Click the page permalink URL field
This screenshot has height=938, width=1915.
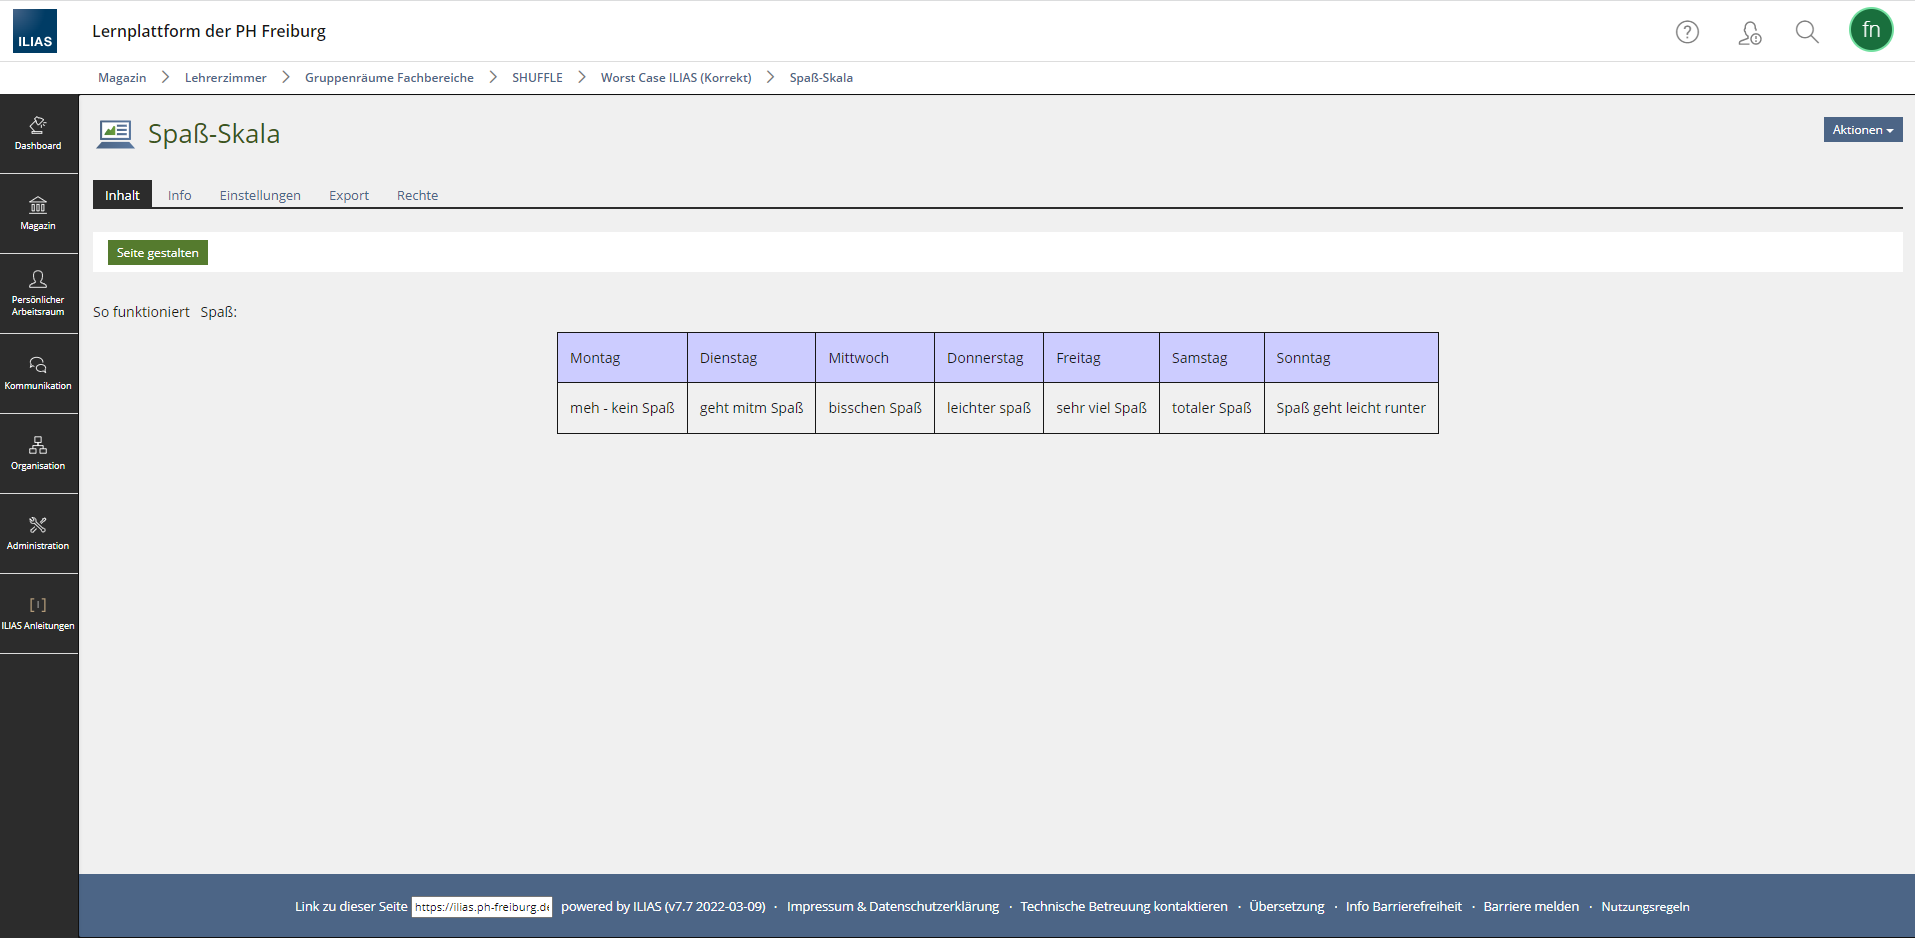point(482,907)
